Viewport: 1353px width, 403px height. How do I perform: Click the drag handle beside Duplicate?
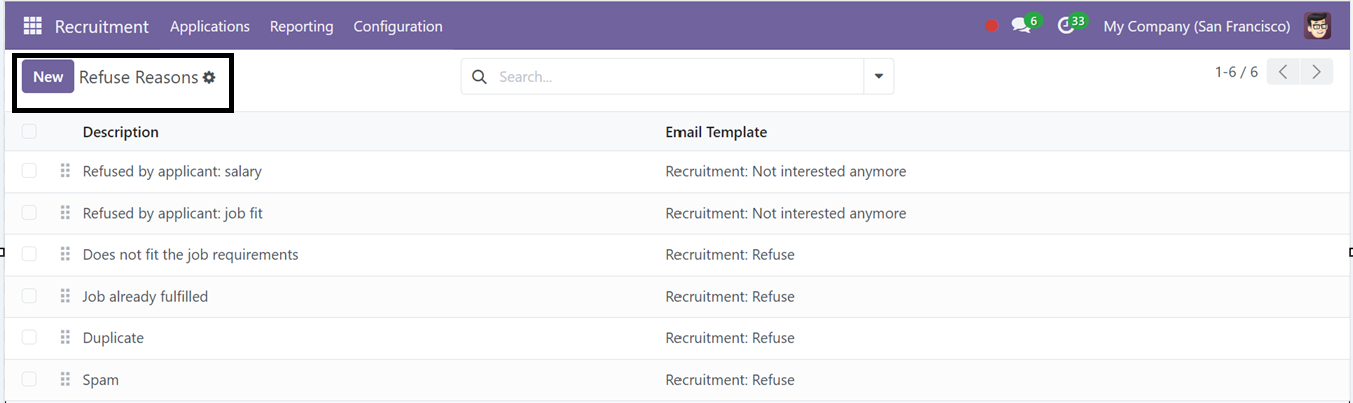pyautogui.click(x=65, y=338)
